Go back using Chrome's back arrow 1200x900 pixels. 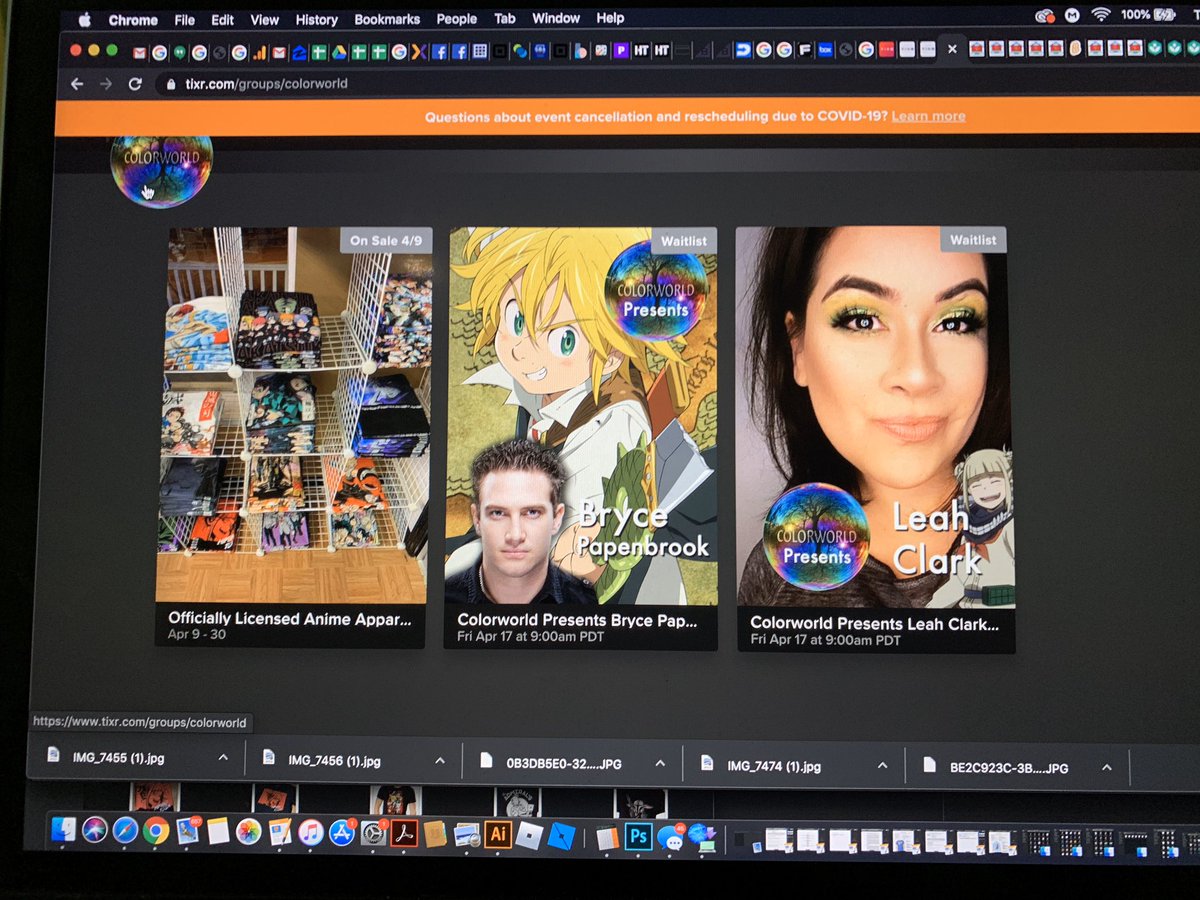point(77,84)
